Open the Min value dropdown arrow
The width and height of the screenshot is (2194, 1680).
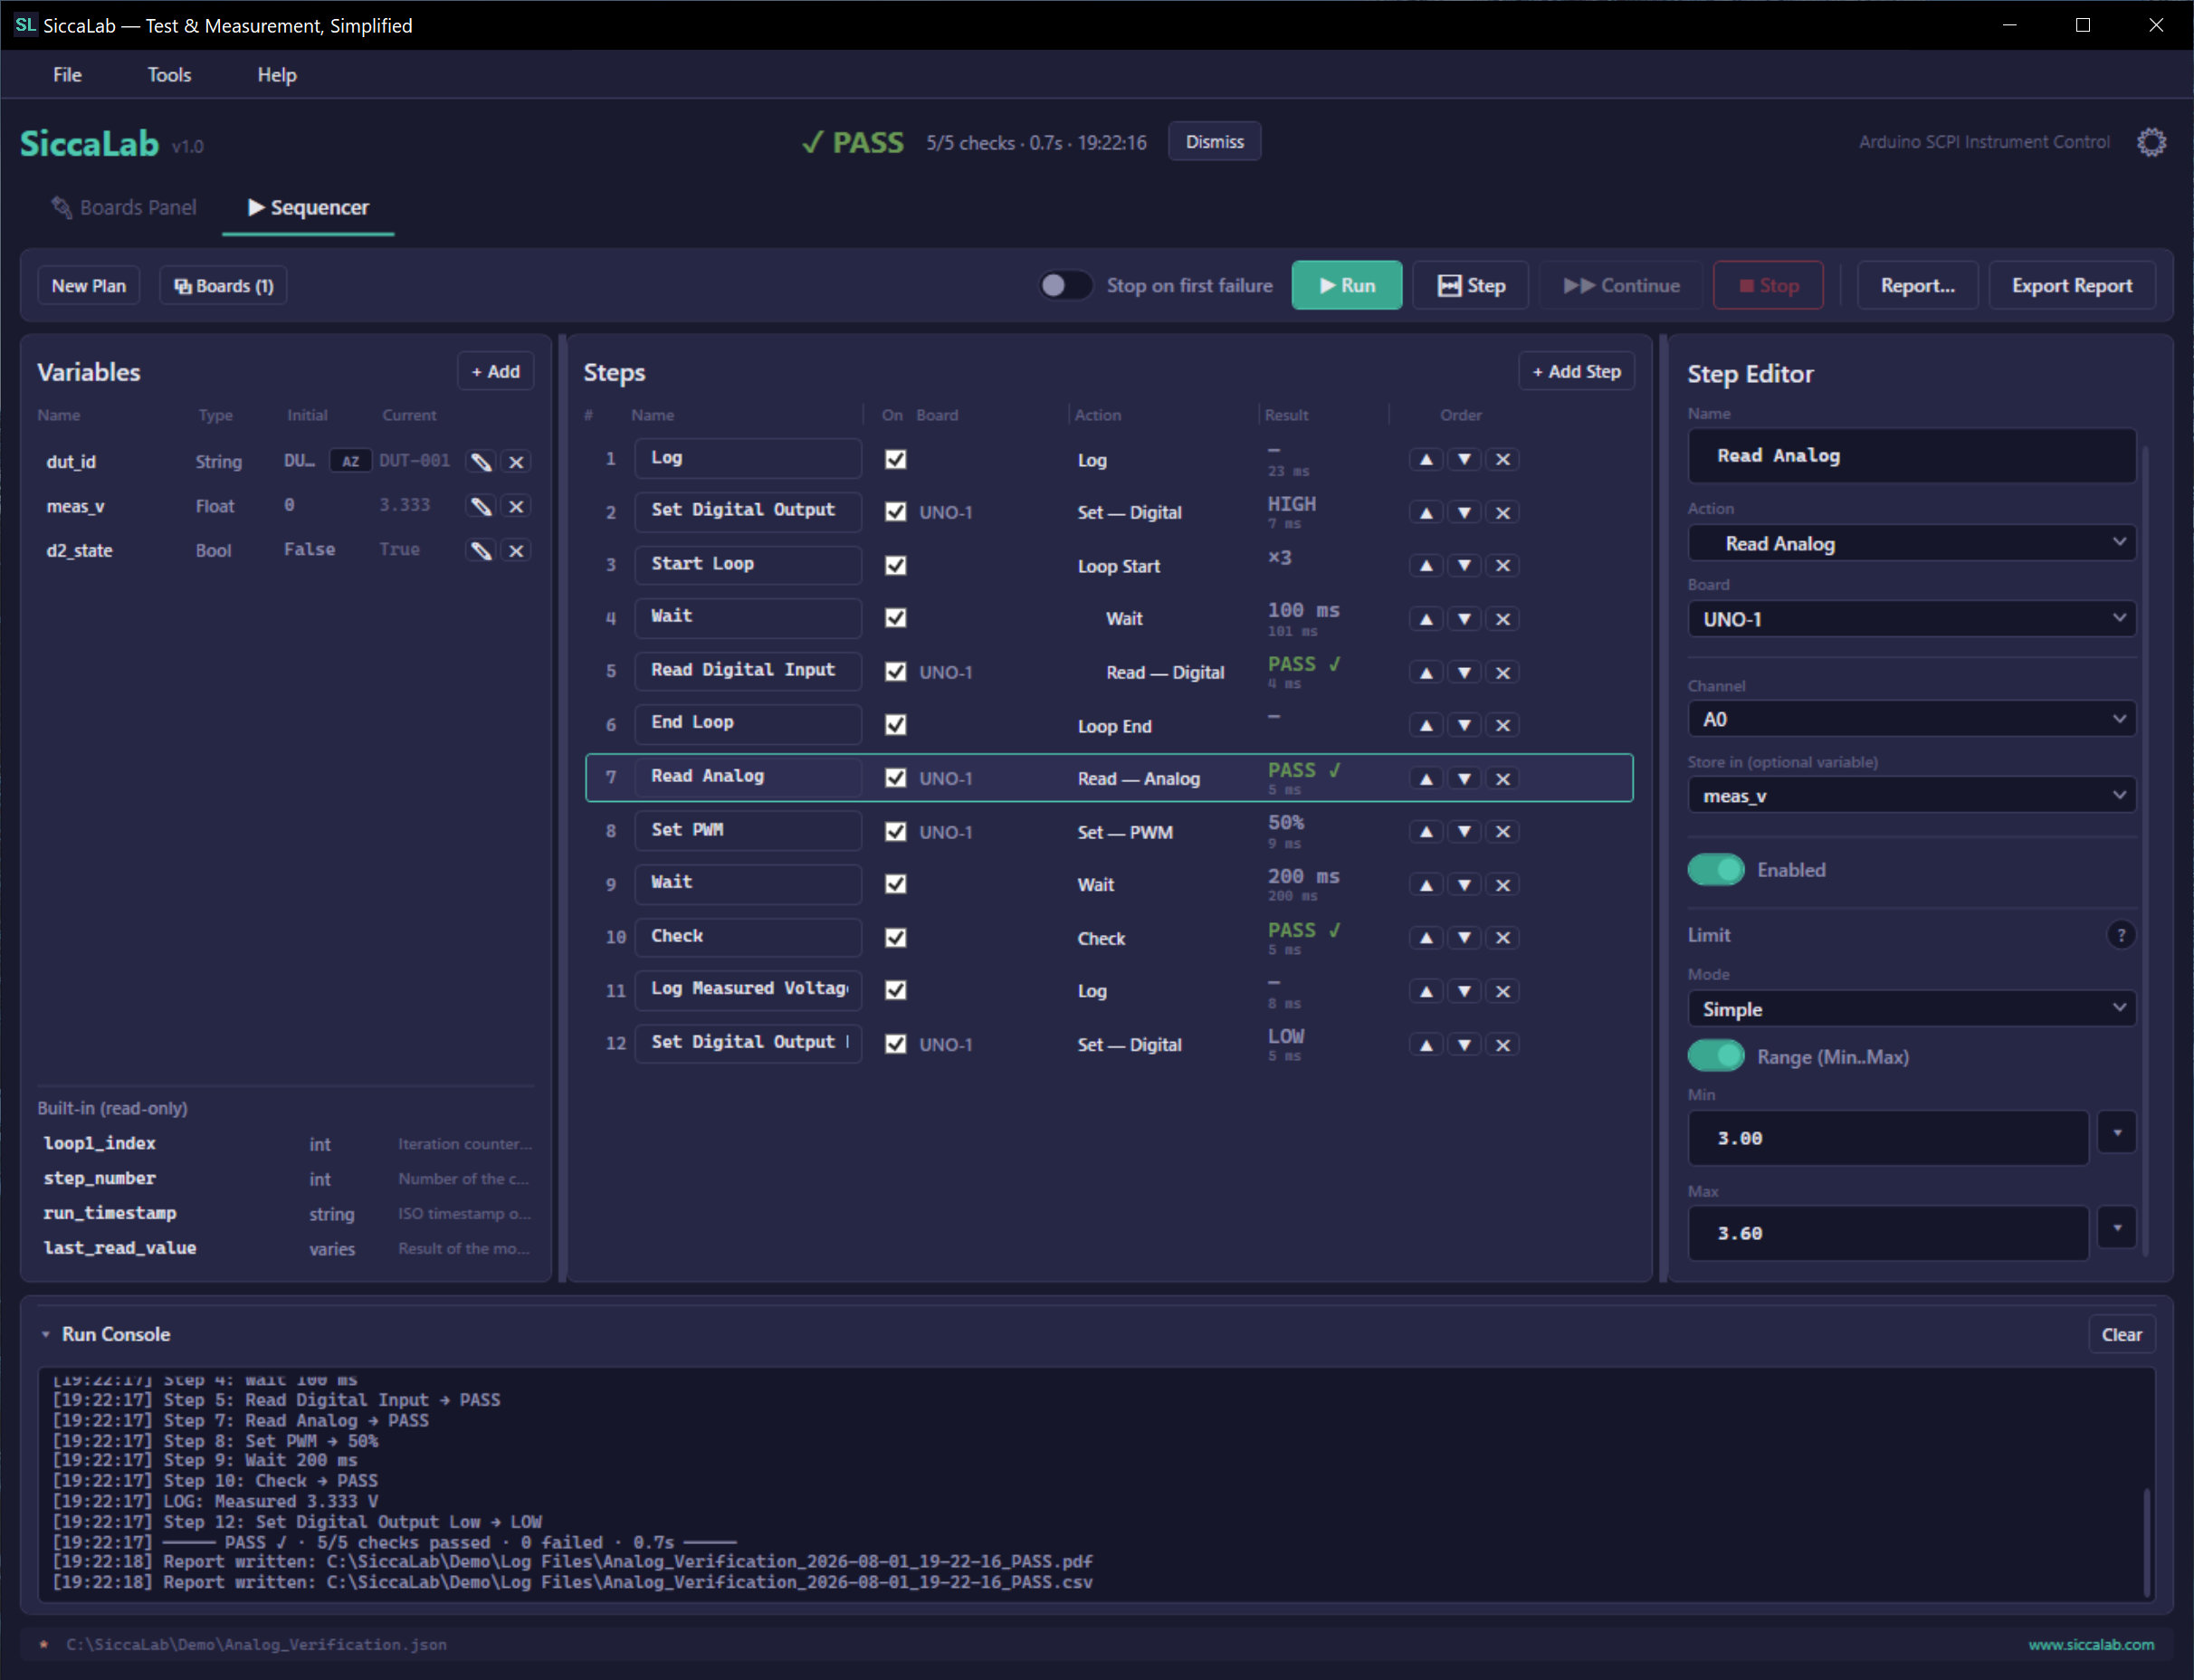[x=2116, y=1133]
